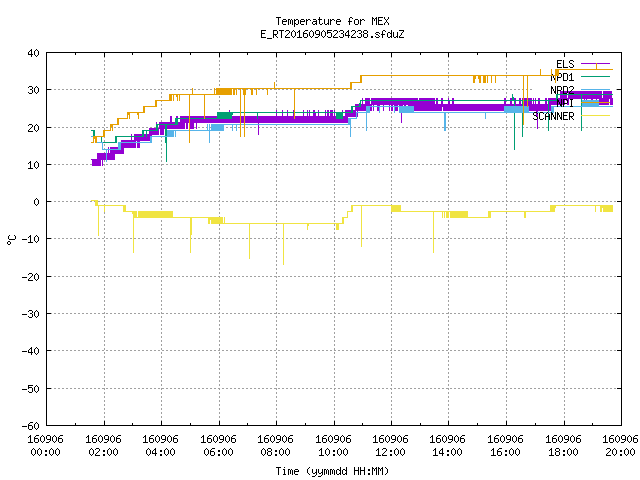Click the x-axis tick label '160906 04:00'
The width and height of the screenshot is (640, 480).
pyautogui.click(x=160, y=446)
